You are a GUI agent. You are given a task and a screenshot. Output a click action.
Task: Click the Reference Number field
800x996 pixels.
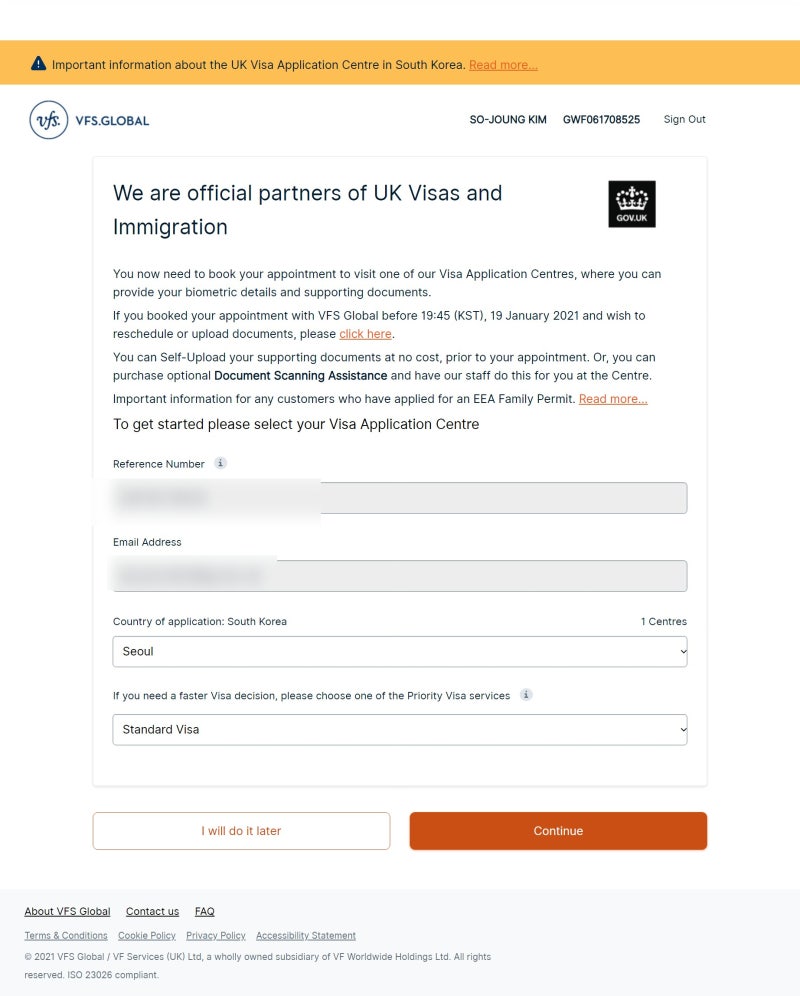click(x=399, y=498)
